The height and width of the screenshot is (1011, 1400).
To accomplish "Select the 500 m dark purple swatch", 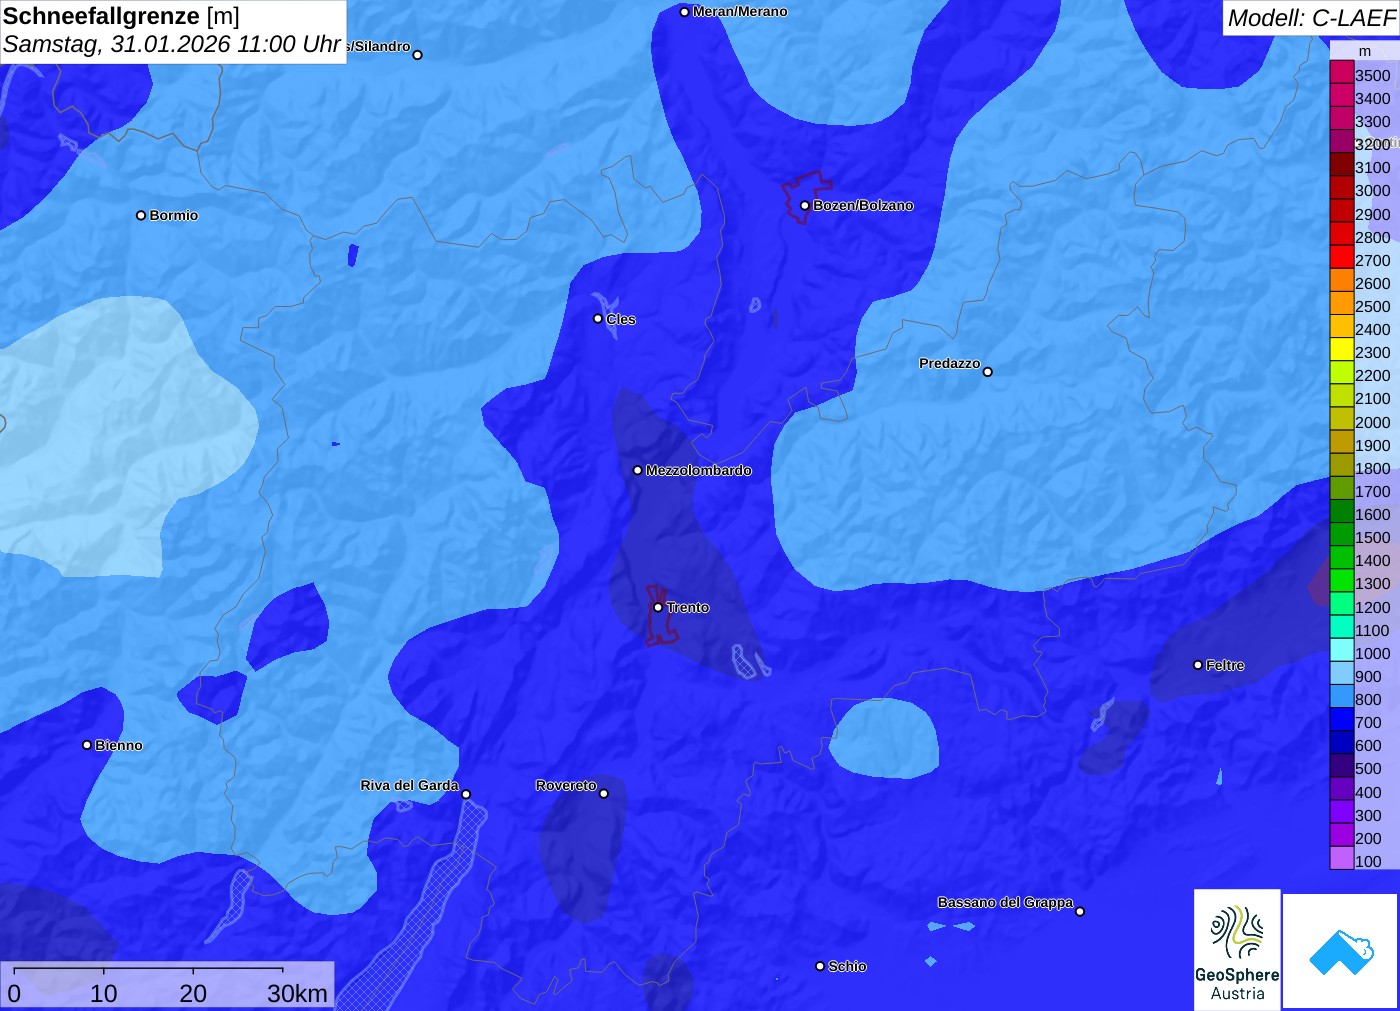I will point(1342,765).
